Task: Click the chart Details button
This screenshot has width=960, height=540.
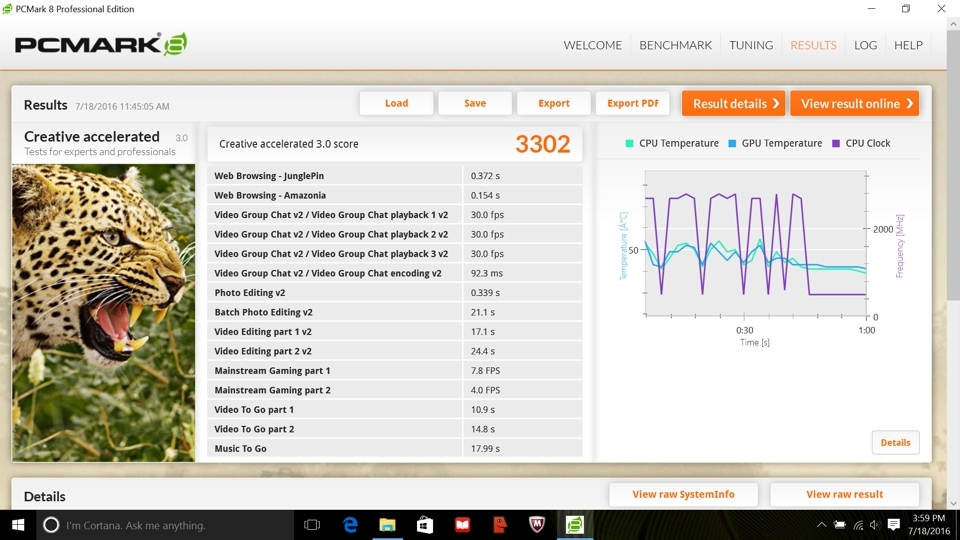Action: pos(895,443)
